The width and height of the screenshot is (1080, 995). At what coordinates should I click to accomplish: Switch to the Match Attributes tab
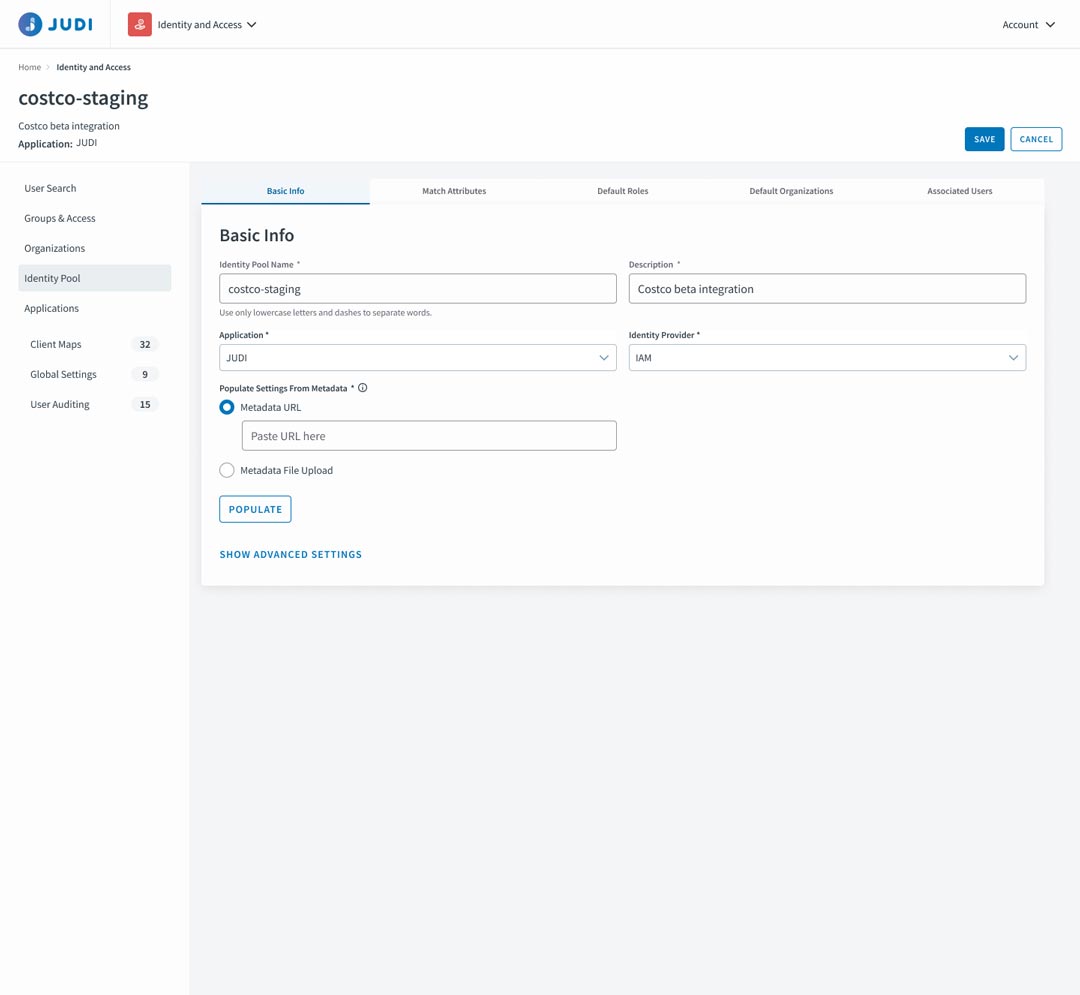pyautogui.click(x=454, y=191)
